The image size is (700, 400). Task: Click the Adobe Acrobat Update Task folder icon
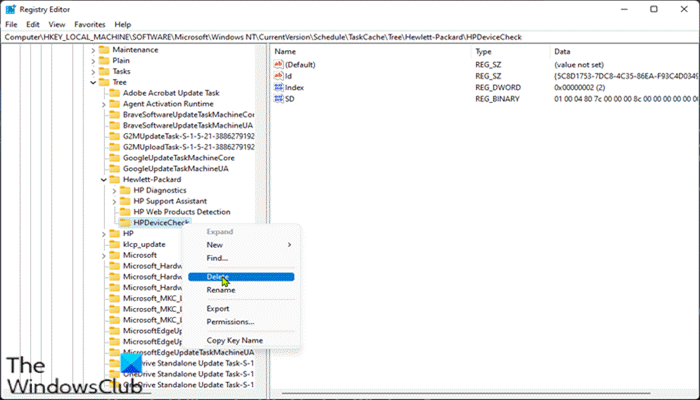coord(115,93)
